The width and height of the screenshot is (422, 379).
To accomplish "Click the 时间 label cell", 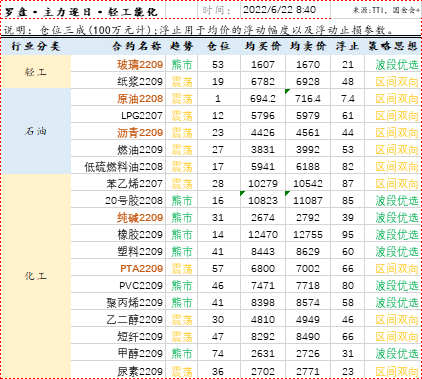I will coord(219,10).
